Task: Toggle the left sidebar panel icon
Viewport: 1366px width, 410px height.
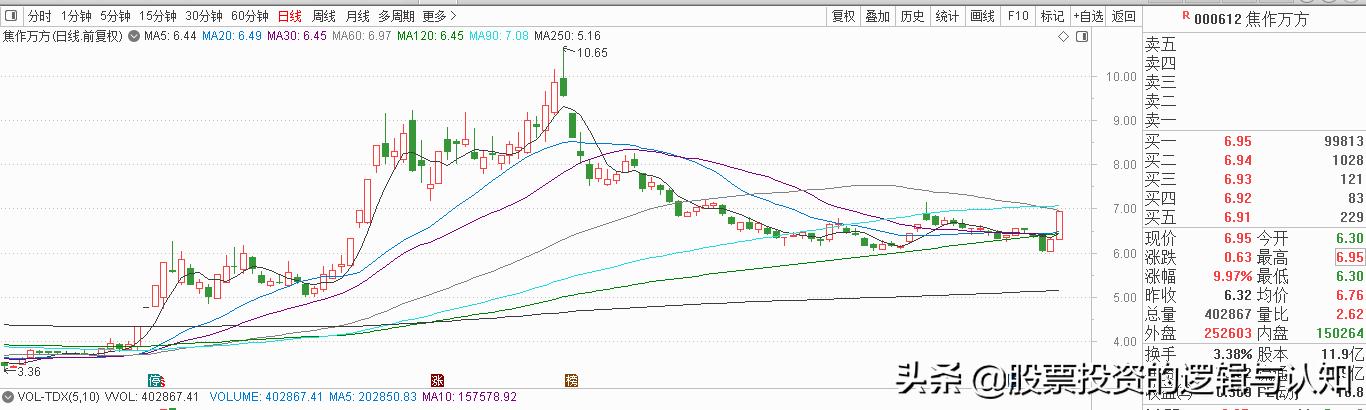Action: (12, 16)
